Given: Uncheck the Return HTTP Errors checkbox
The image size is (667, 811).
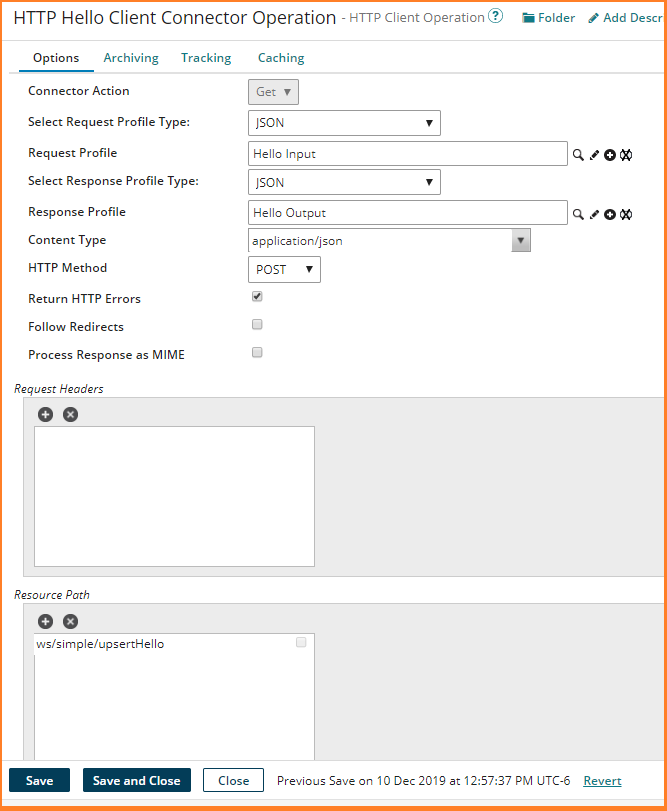Looking at the screenshot, I should click(257, 297).
